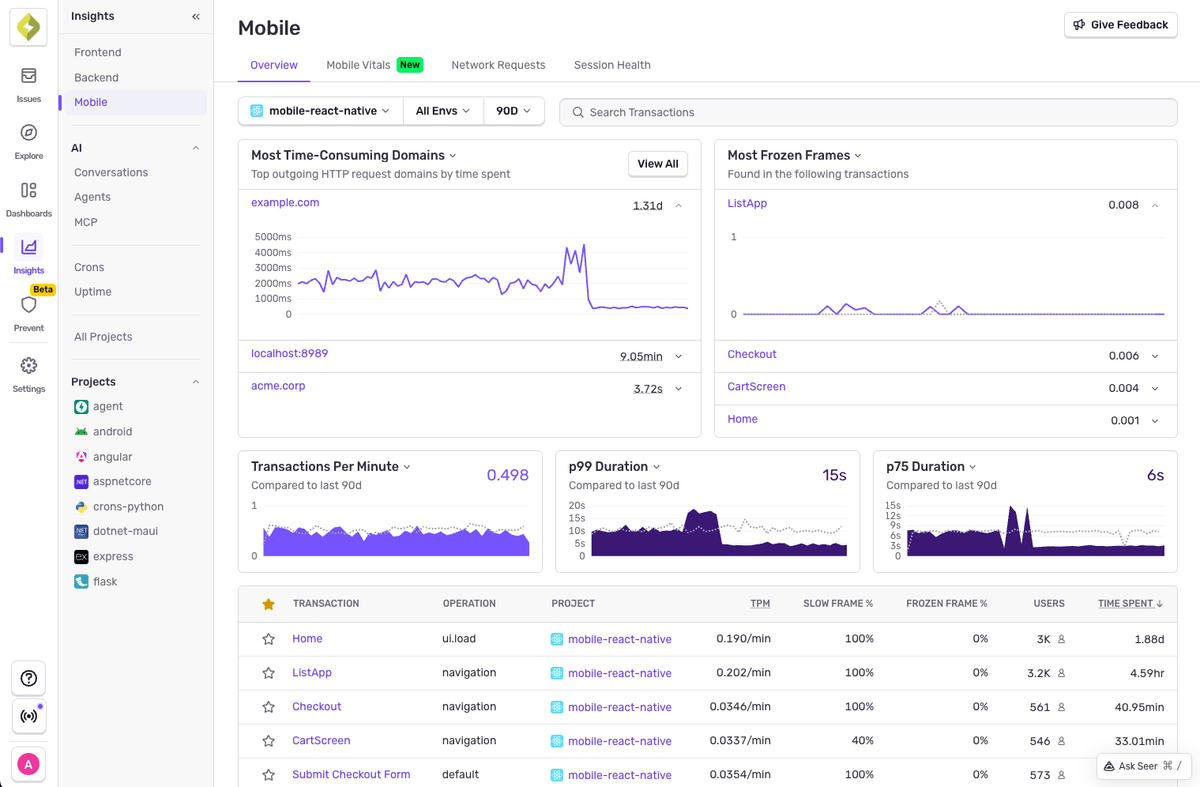Open the All Envs dropdown
Viewport: 1200px width, 787px height.
pyautogui.click(x=442, y=111)
